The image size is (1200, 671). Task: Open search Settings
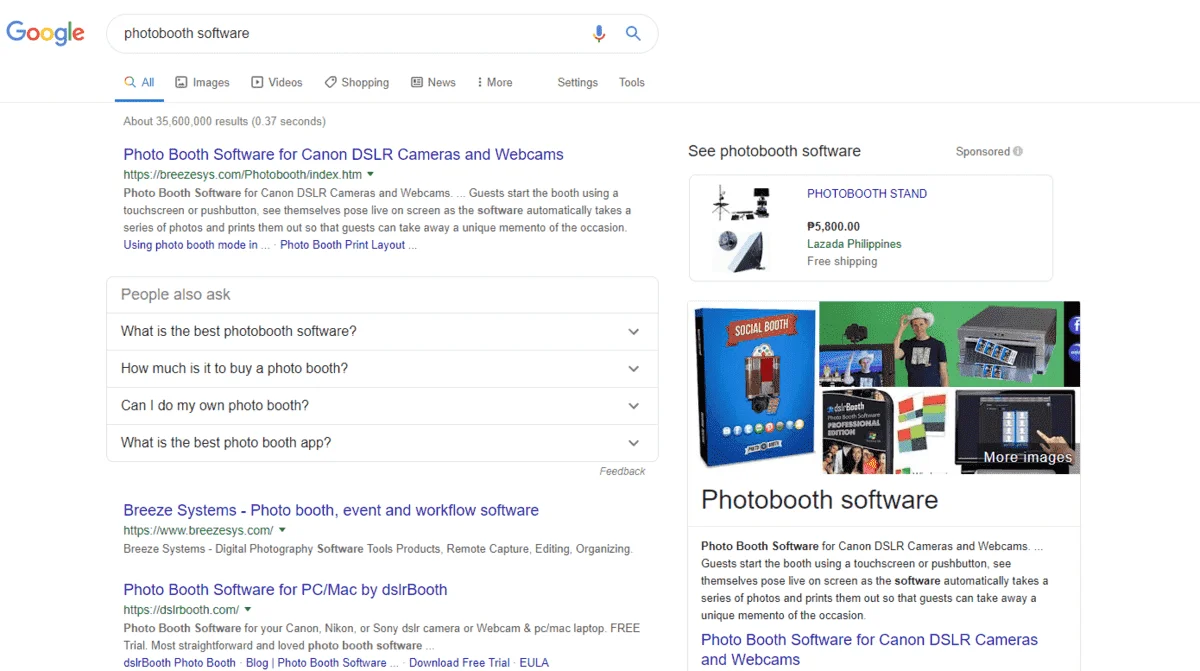[x=578, y=83]
